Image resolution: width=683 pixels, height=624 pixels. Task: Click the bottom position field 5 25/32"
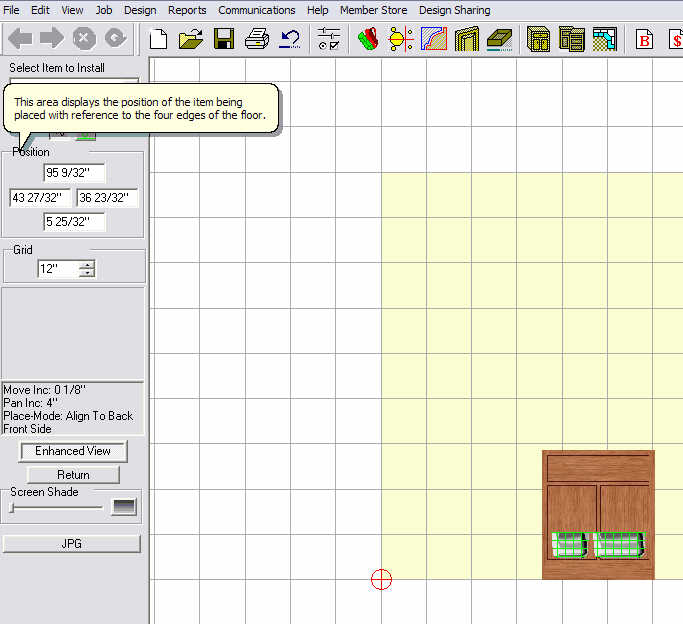[74, 222]
